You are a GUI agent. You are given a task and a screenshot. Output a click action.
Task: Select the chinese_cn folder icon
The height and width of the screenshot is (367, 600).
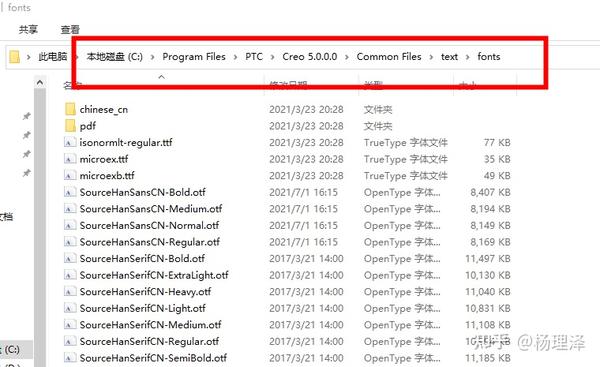point(70,109)
